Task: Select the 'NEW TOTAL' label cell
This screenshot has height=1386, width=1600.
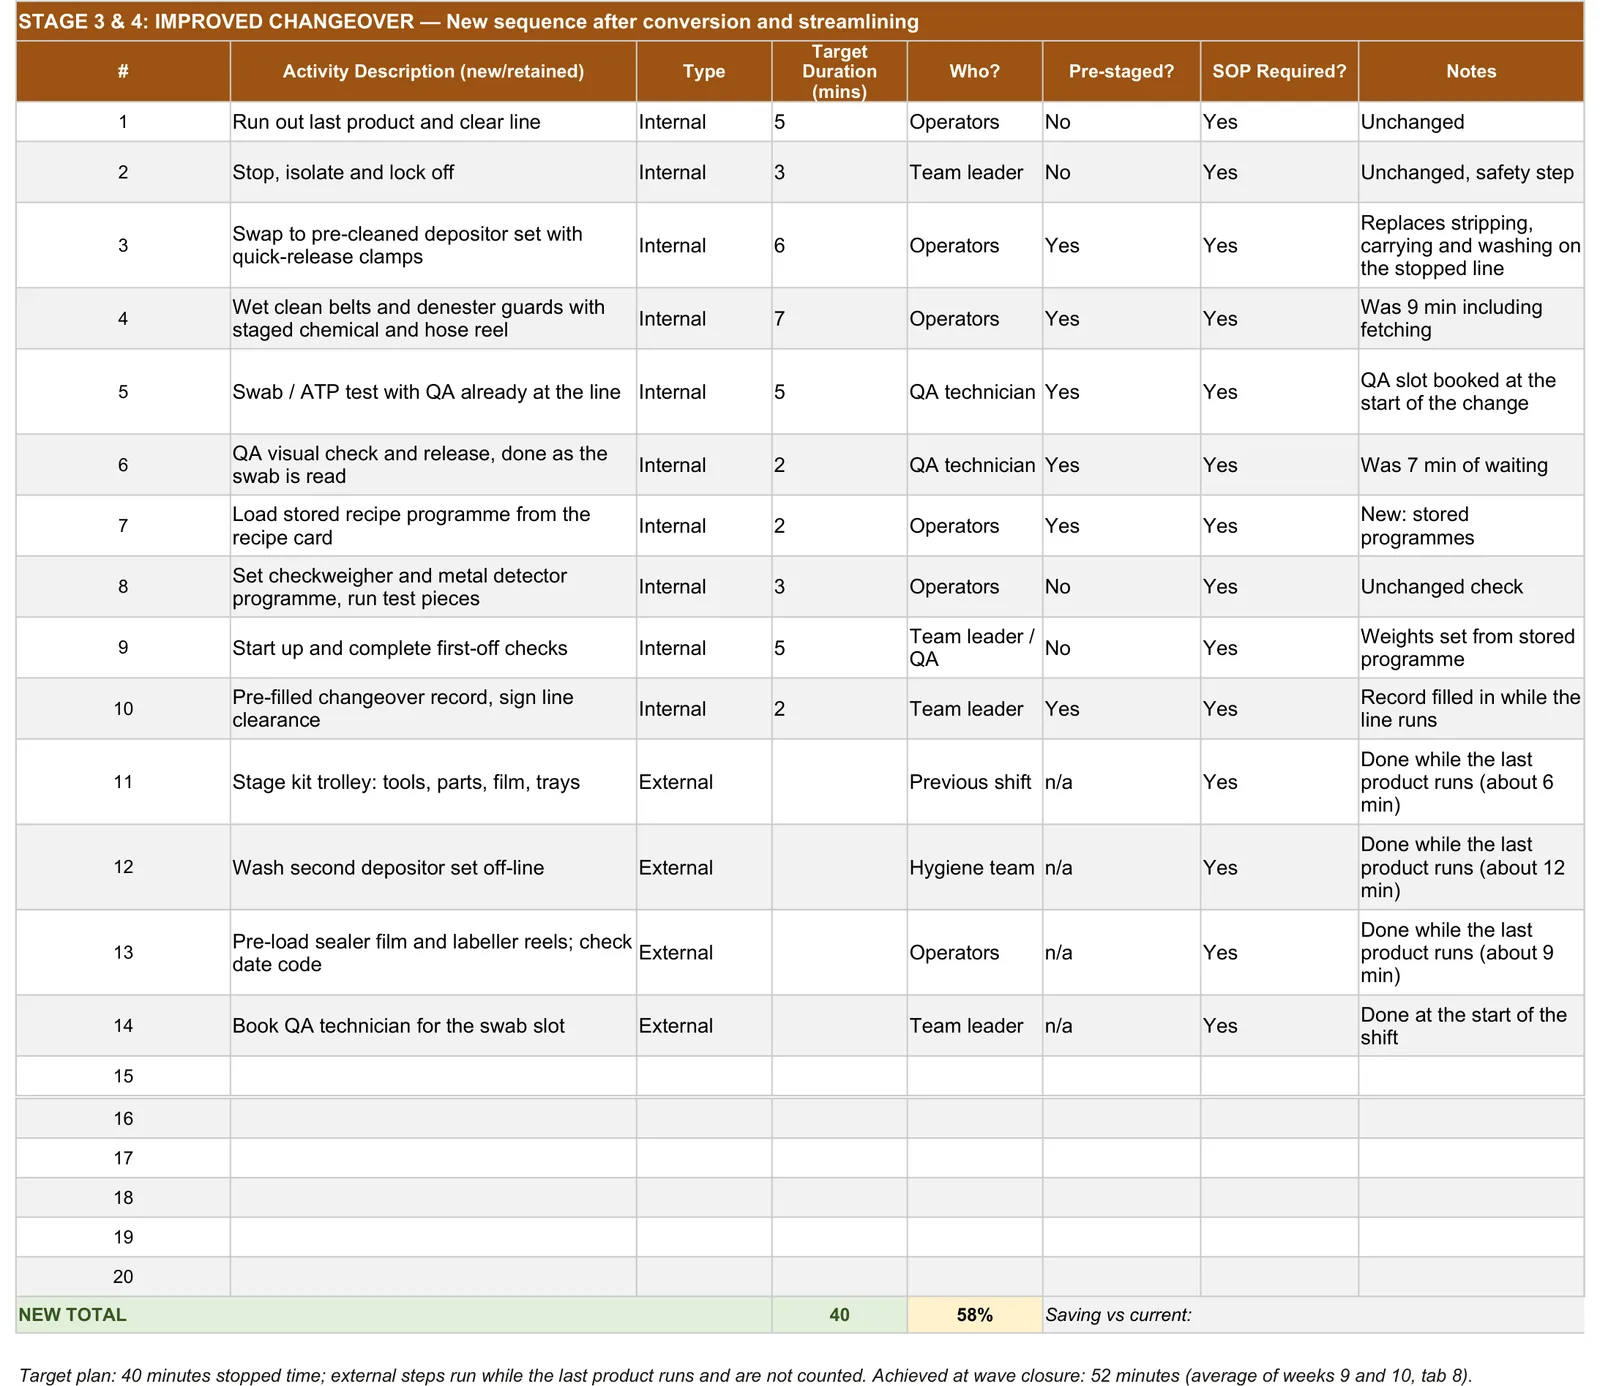Action: (x=394, y=1315)
